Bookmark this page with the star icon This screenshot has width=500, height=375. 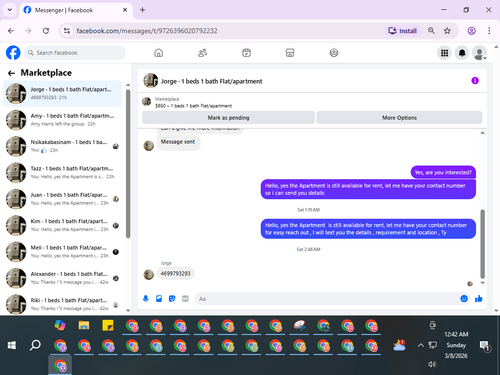tap(447, 31)
